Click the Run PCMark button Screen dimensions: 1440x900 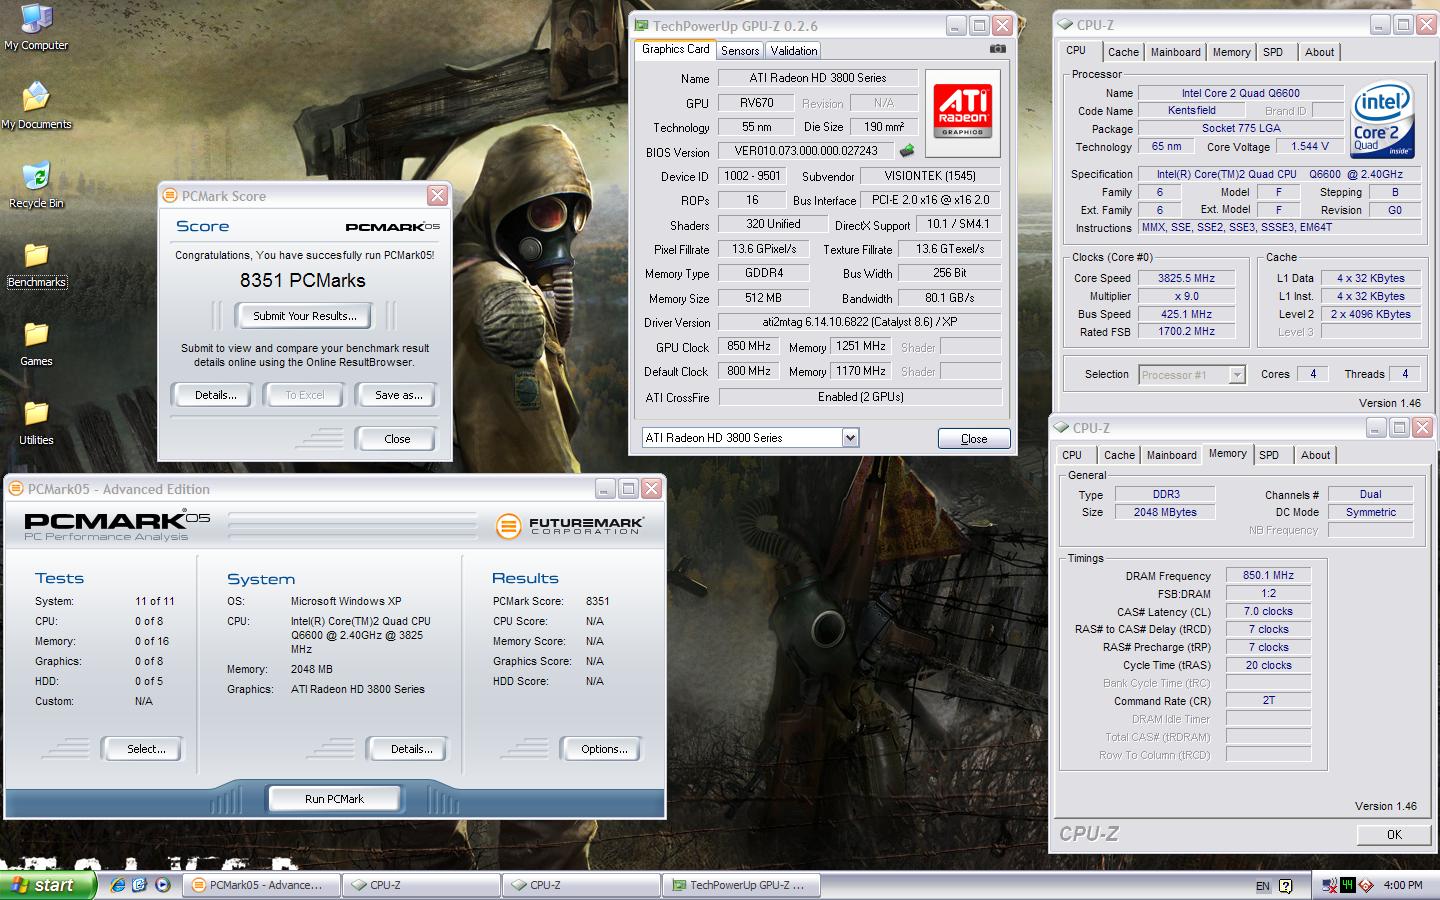pos(334,799)
